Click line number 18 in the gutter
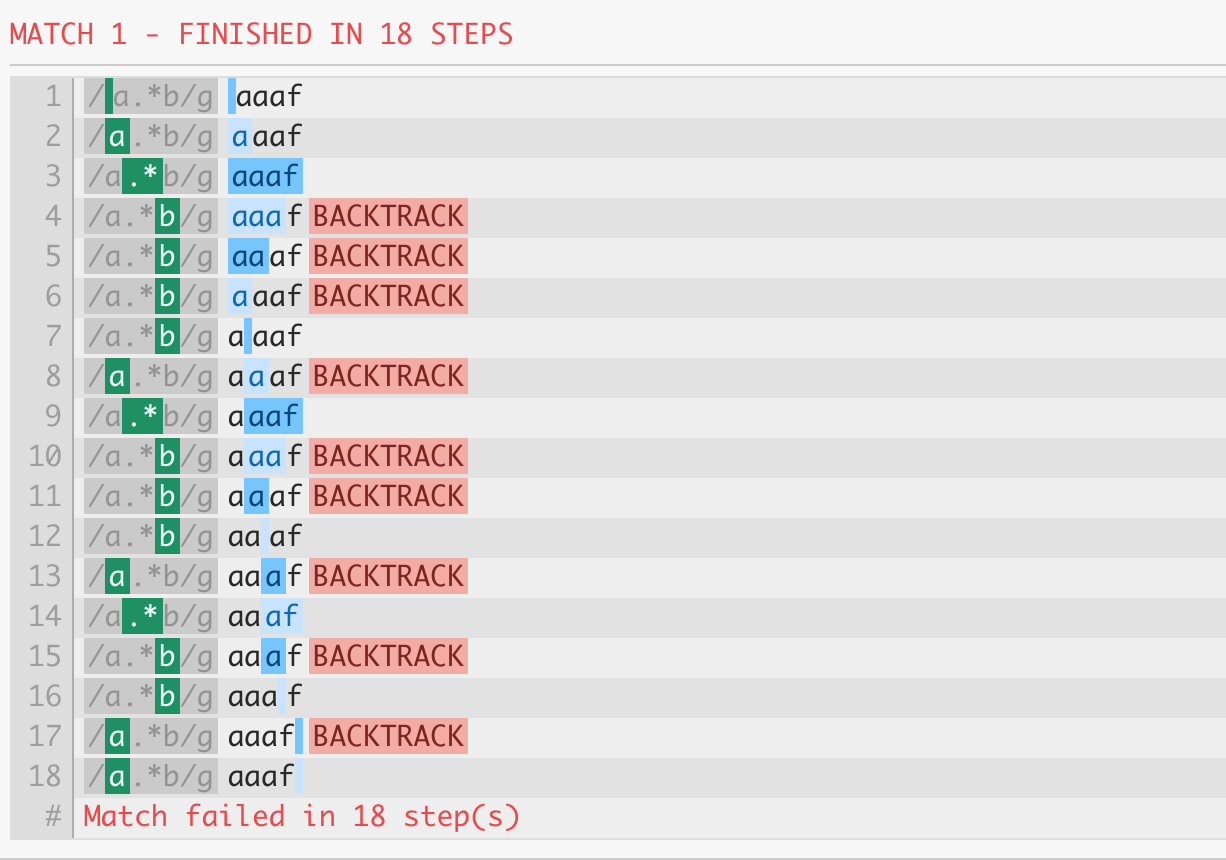This screenshot has height=860, width=1226. pyautogui.click(x=45, y=777)
